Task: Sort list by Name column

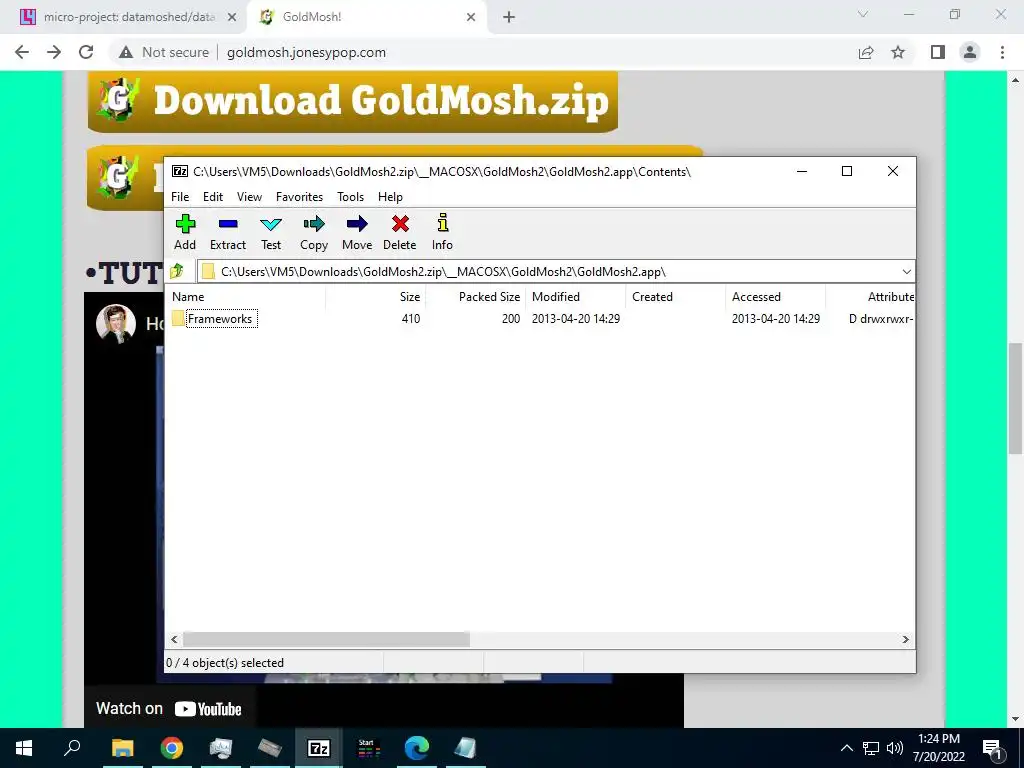Action: click(x=247, y=296)
